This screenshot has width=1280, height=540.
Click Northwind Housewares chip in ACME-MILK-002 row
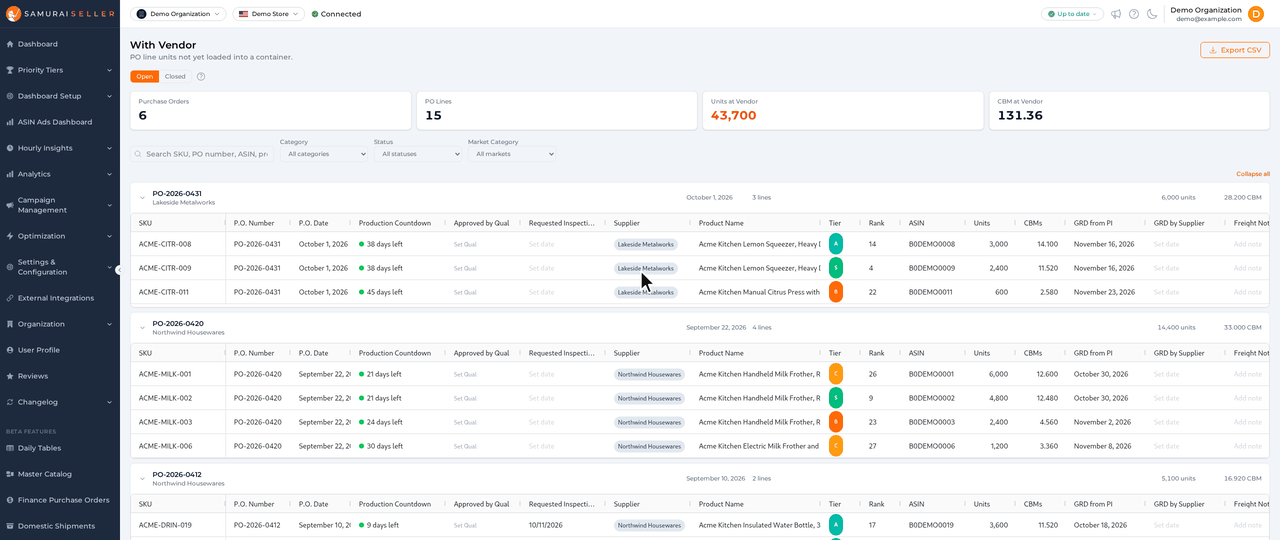tap(649, 398)
